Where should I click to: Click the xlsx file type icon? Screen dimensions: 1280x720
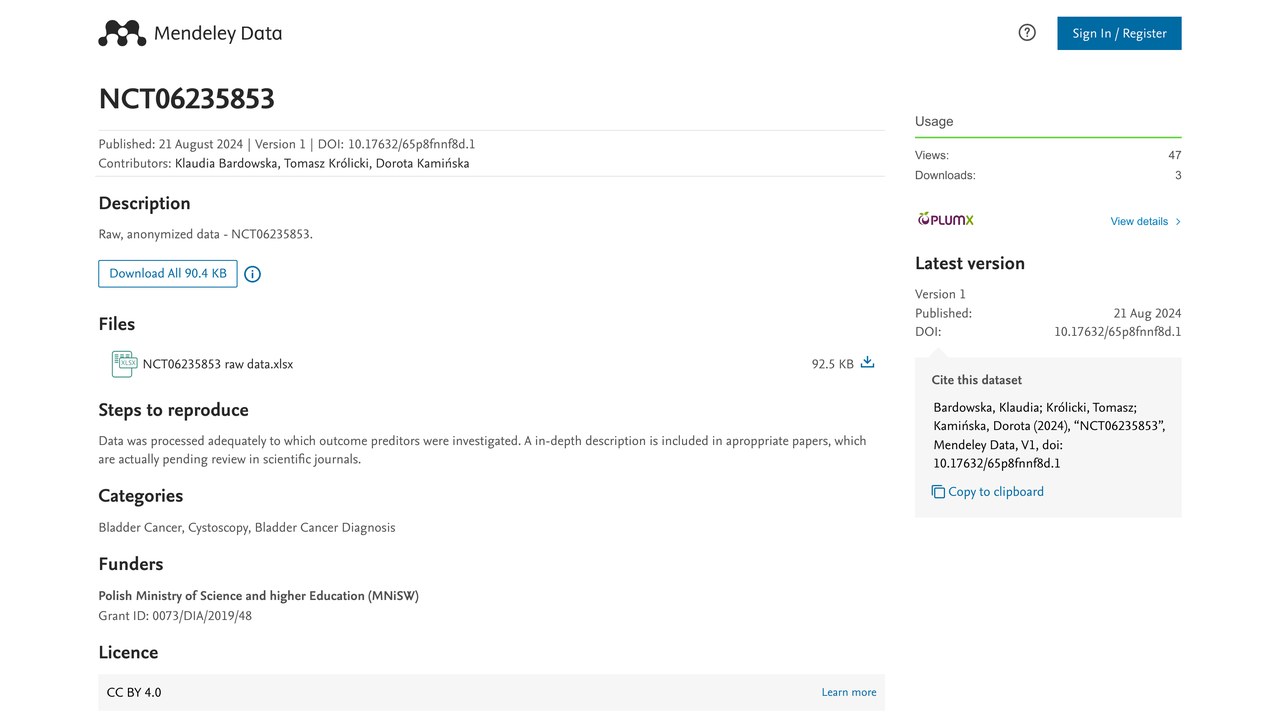click(x=124, y=364)
